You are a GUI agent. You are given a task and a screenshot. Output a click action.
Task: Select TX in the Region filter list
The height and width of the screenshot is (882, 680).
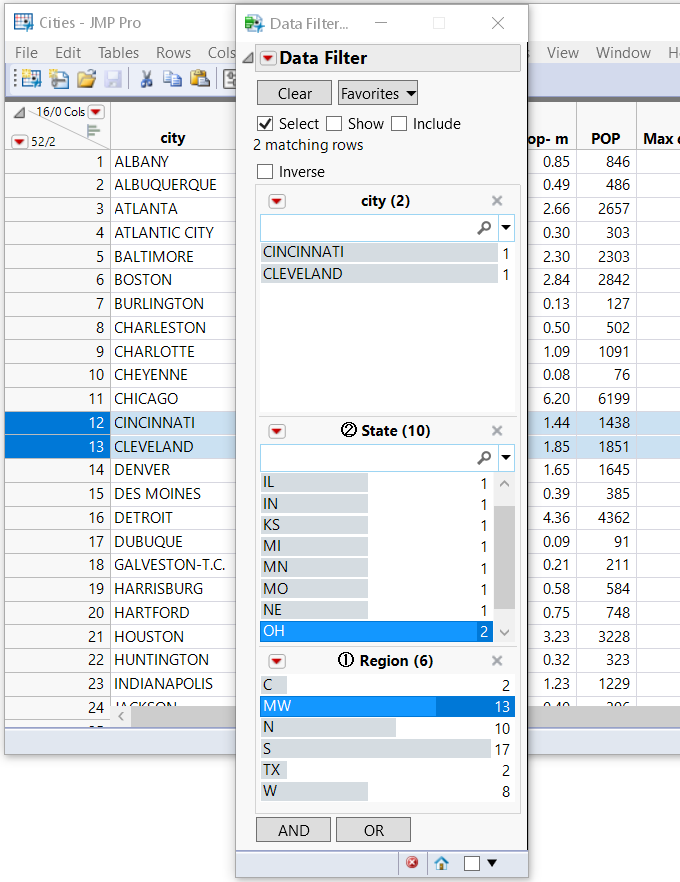tap(387, 770)
